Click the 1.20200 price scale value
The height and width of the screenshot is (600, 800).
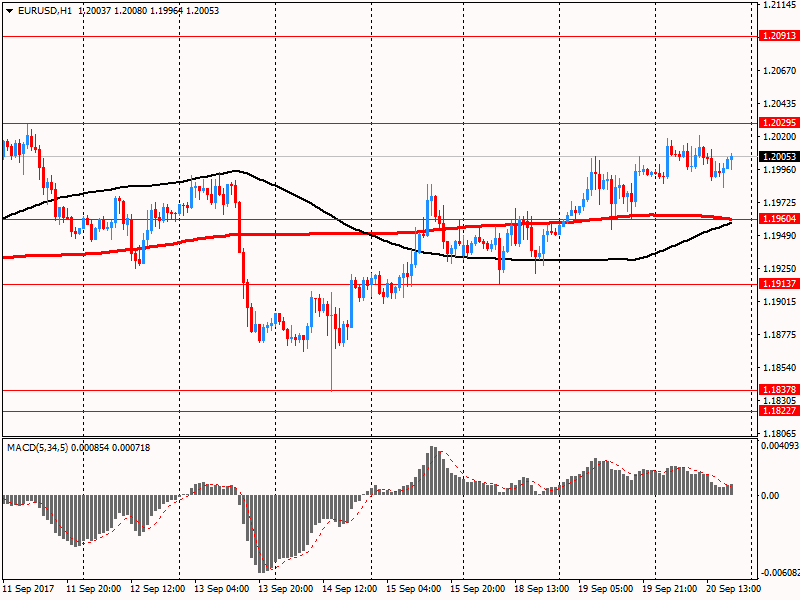780,137
